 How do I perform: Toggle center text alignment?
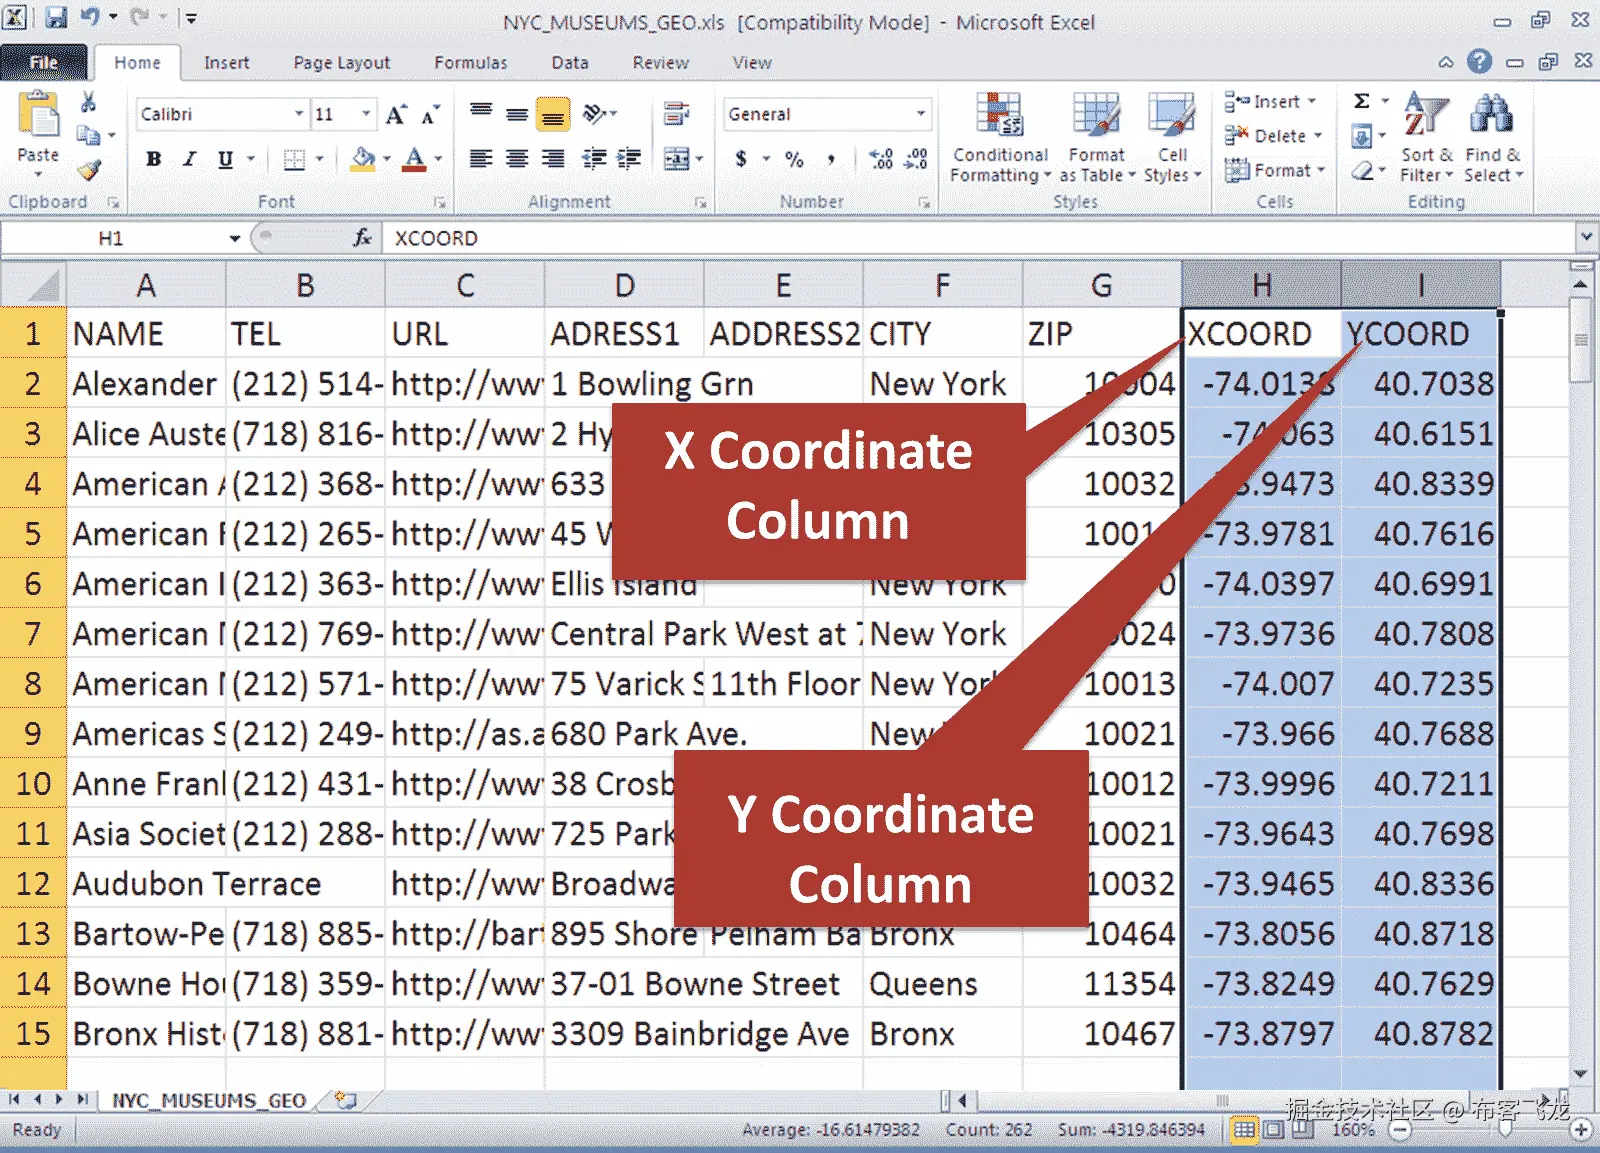[517, 159]
